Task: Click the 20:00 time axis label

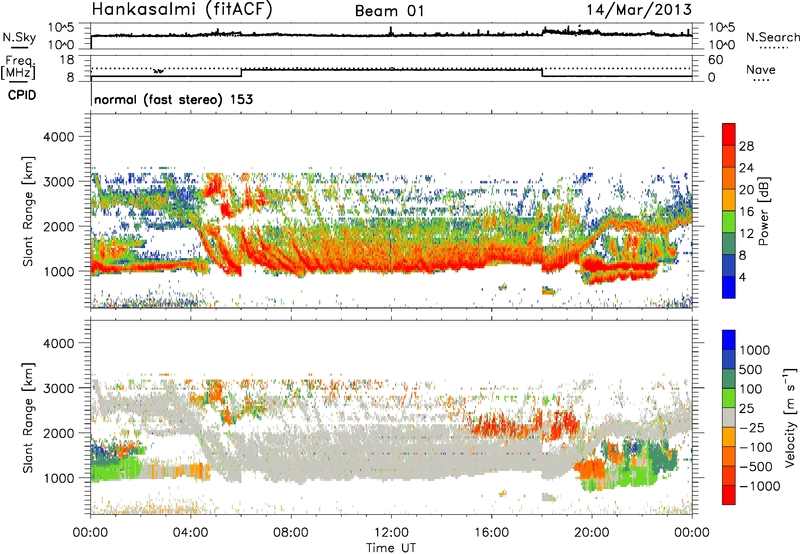Action: (592, 533)
